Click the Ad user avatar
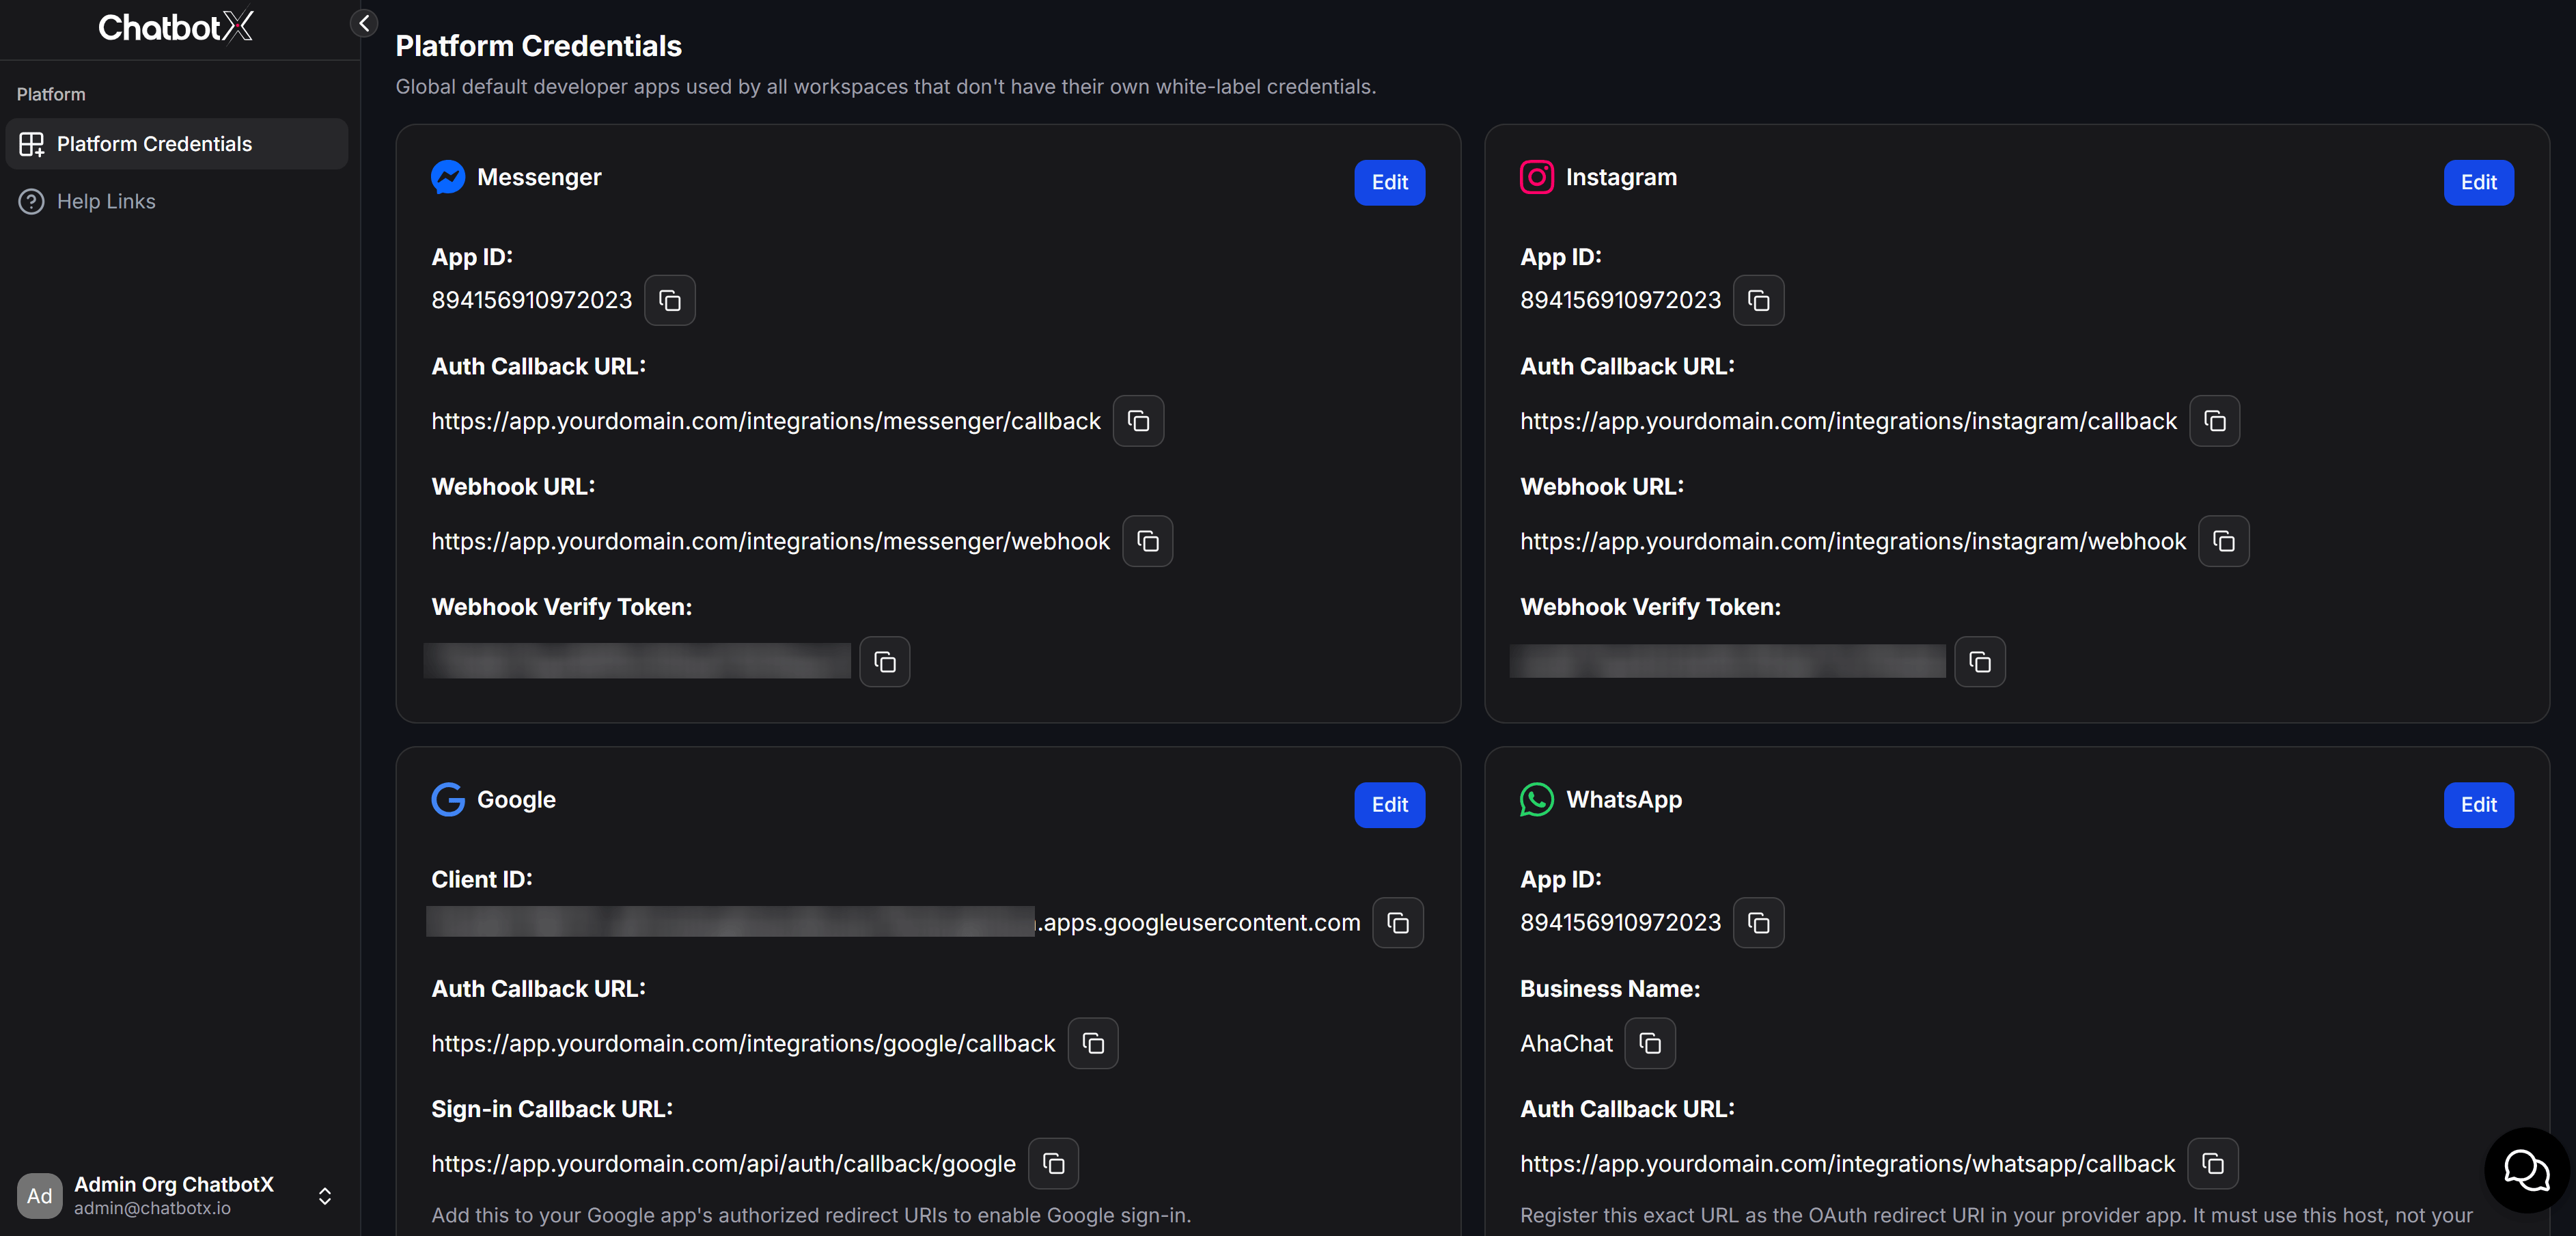 pos(39,1195)
